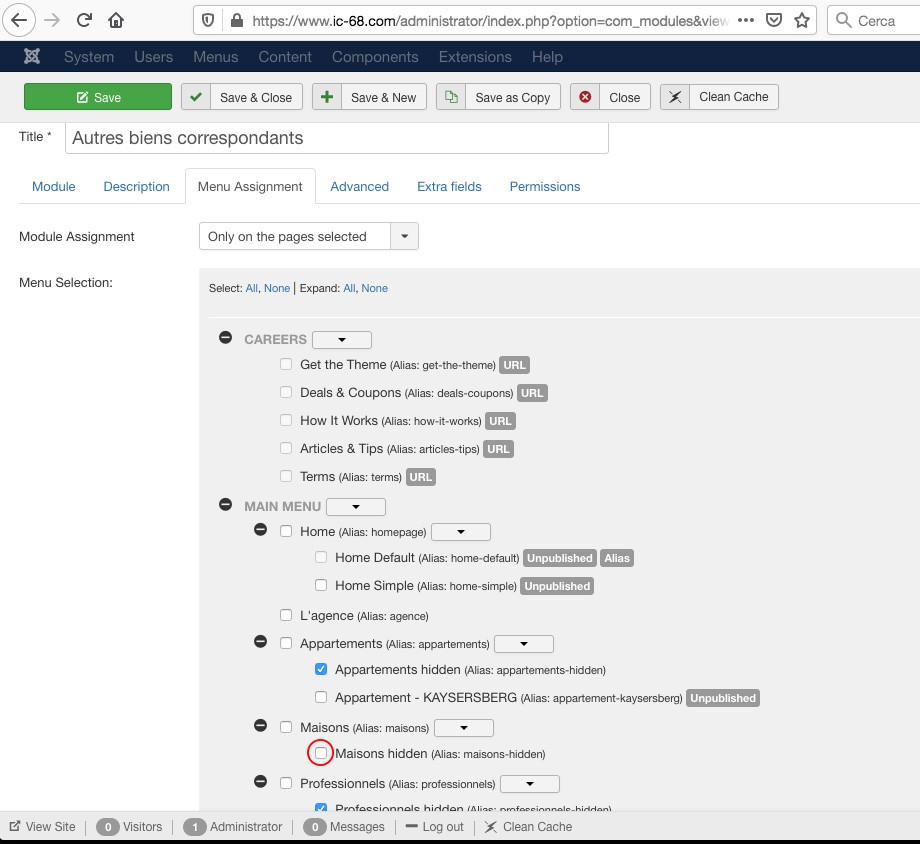This screenshot has width=920, height=844.
Task: Open the Extensions menu
Action: (x=475, y=57)
